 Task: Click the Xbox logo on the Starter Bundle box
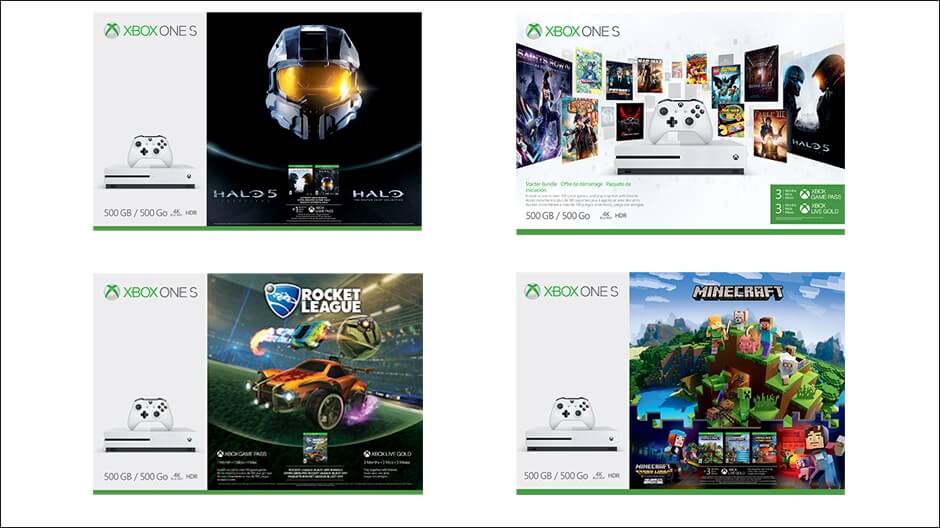534,31
